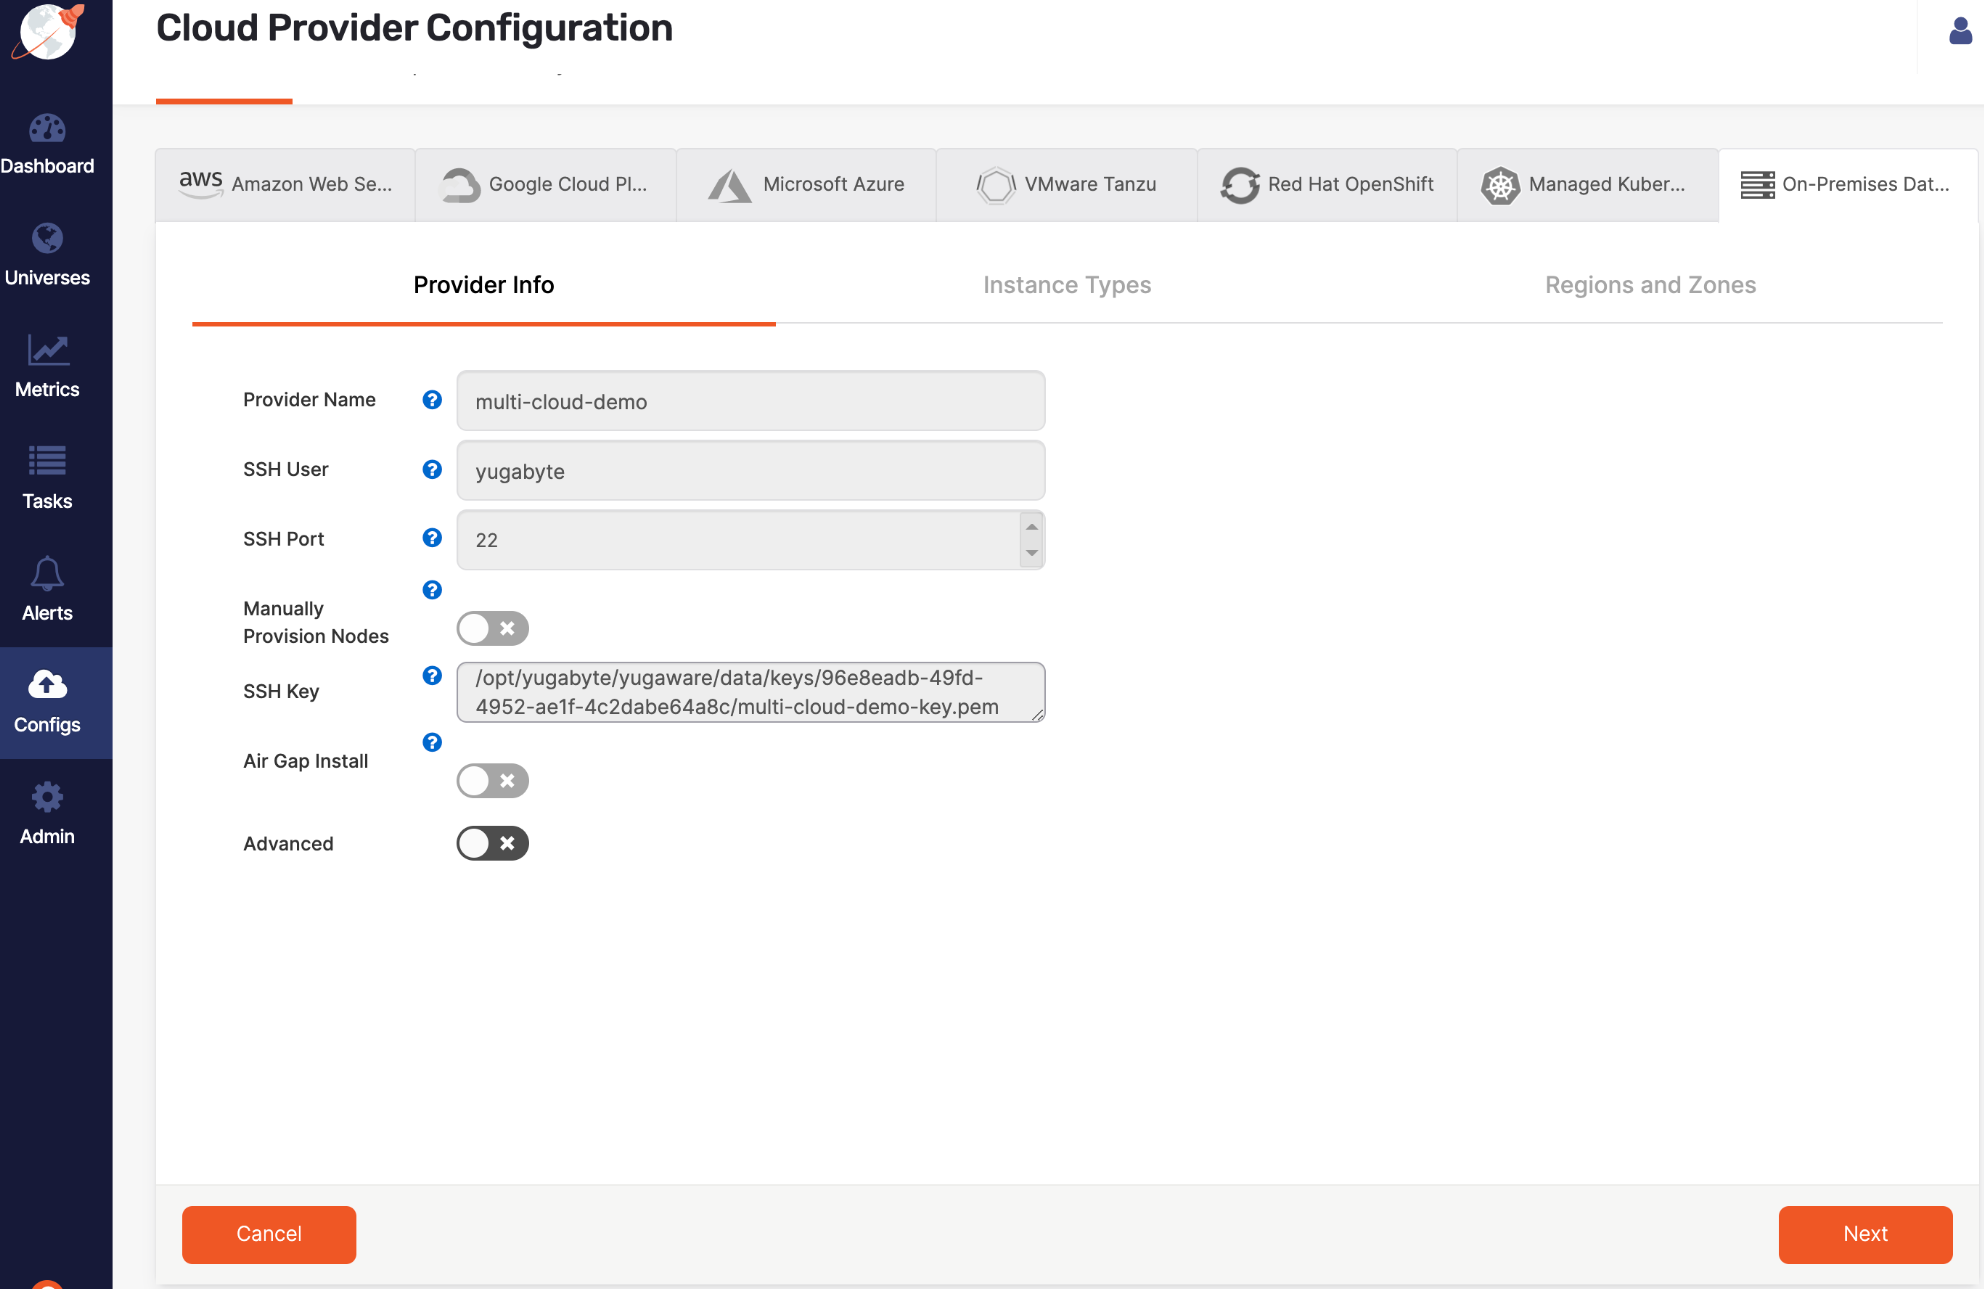
Task: Click the Cancel button
Action: (269, 1234)
